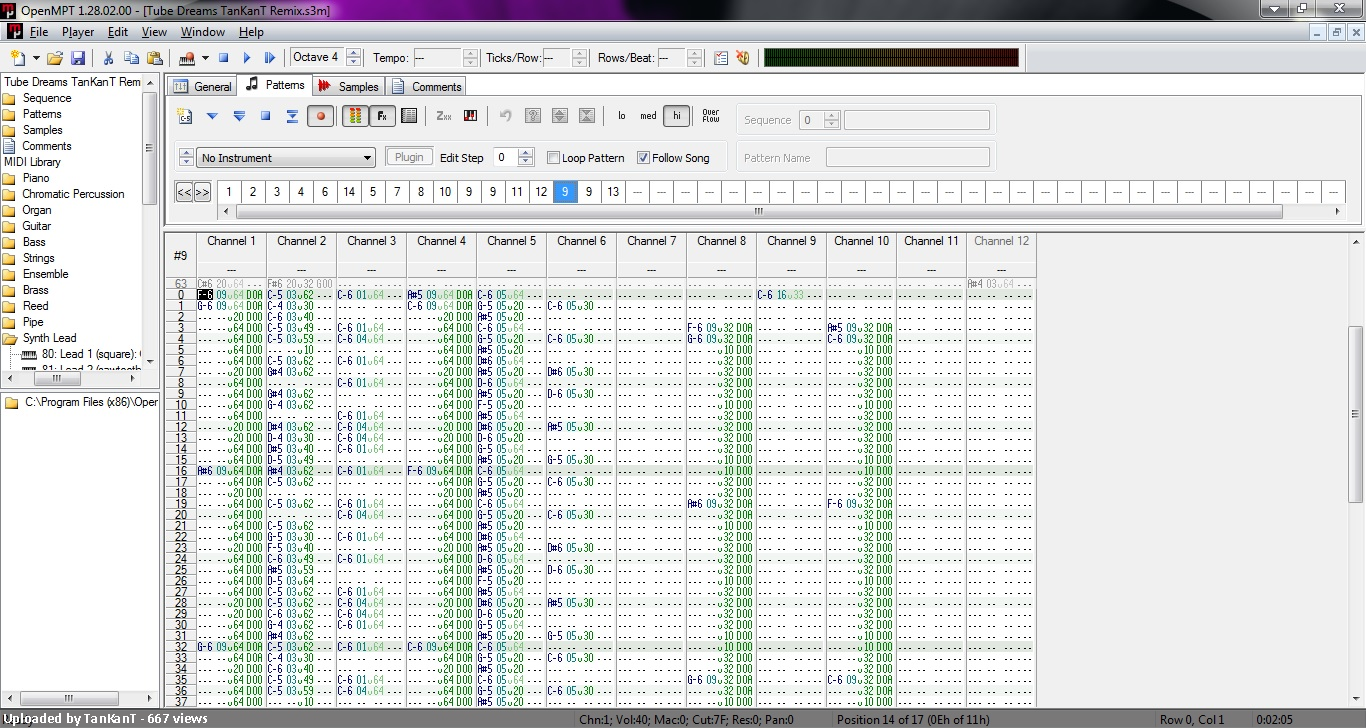The image size is (1366, 728).
Task: Save the file with the floppy disk icon
Action: 78,58
